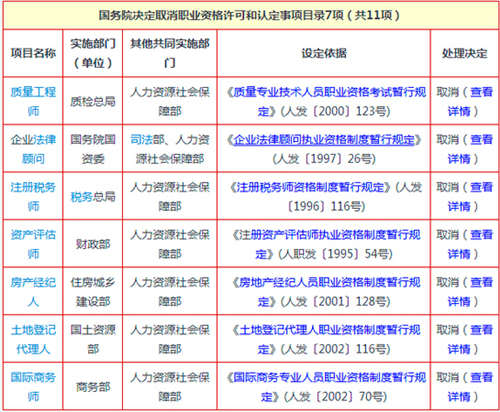The width and height of the screenshot is (500, 412).
Task: Open 土地登记代理人职业资格制度暂行规定 document link
Action: point(324,340)
